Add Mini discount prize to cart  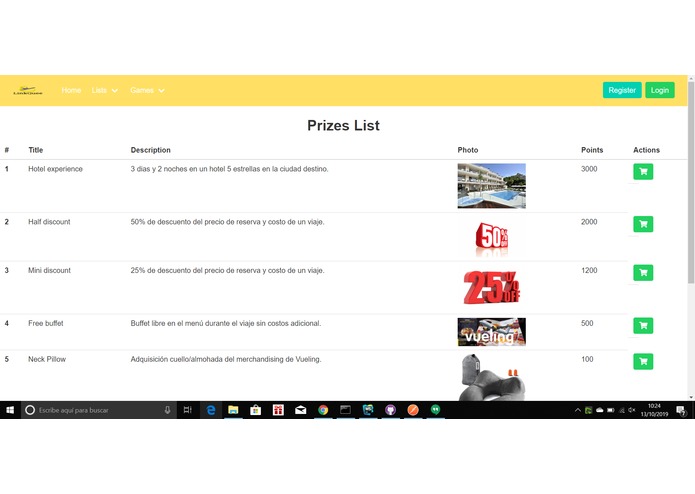tap(643, 272)
